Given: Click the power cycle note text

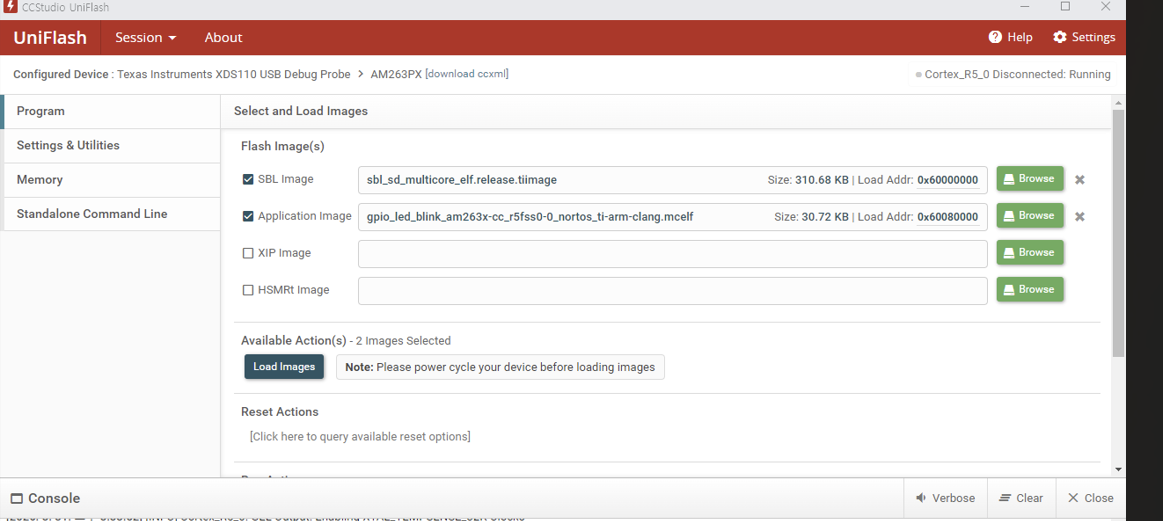Looking at the screenshot, I should (x=500, y=367).
